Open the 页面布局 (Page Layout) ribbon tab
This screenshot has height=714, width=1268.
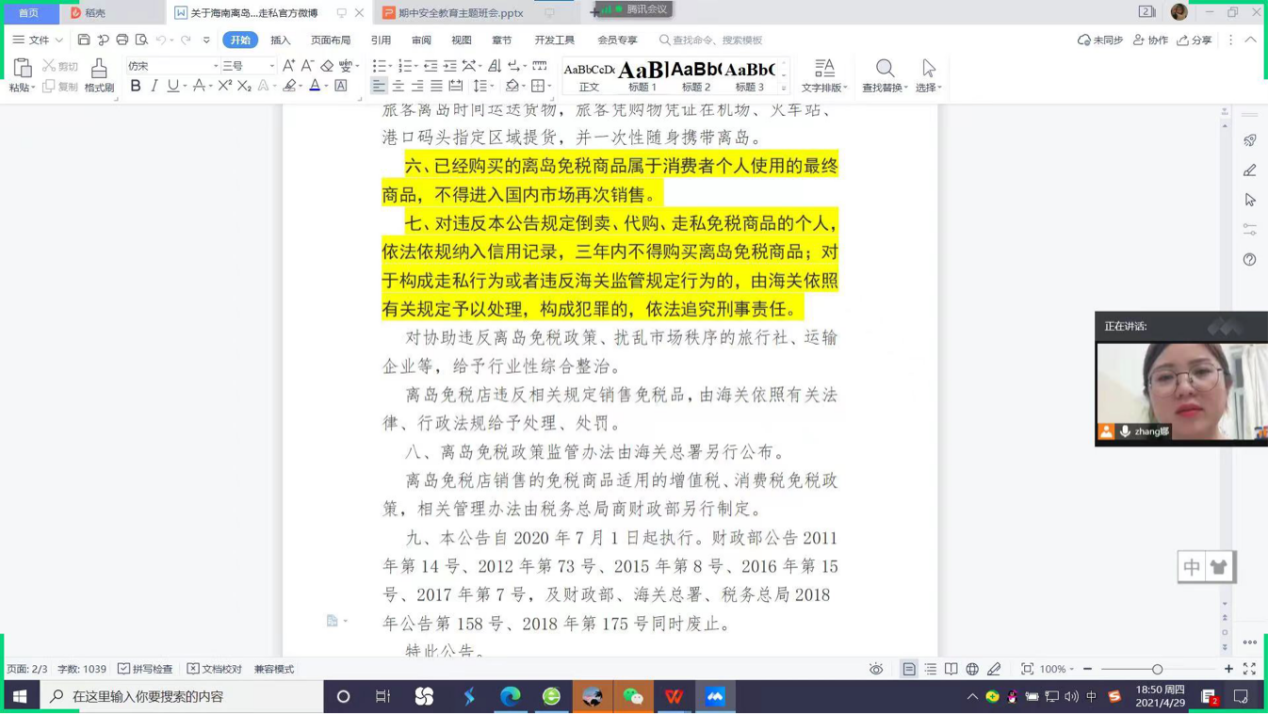tap(330, 40)
